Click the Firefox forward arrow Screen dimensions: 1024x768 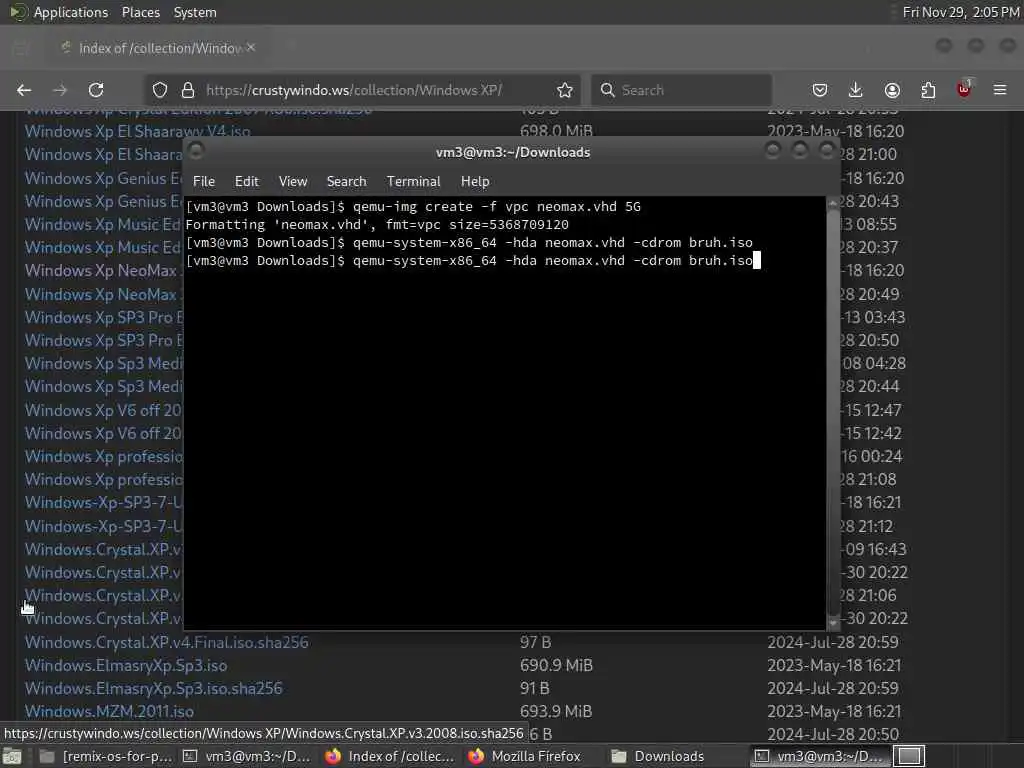tap(60, 90)
